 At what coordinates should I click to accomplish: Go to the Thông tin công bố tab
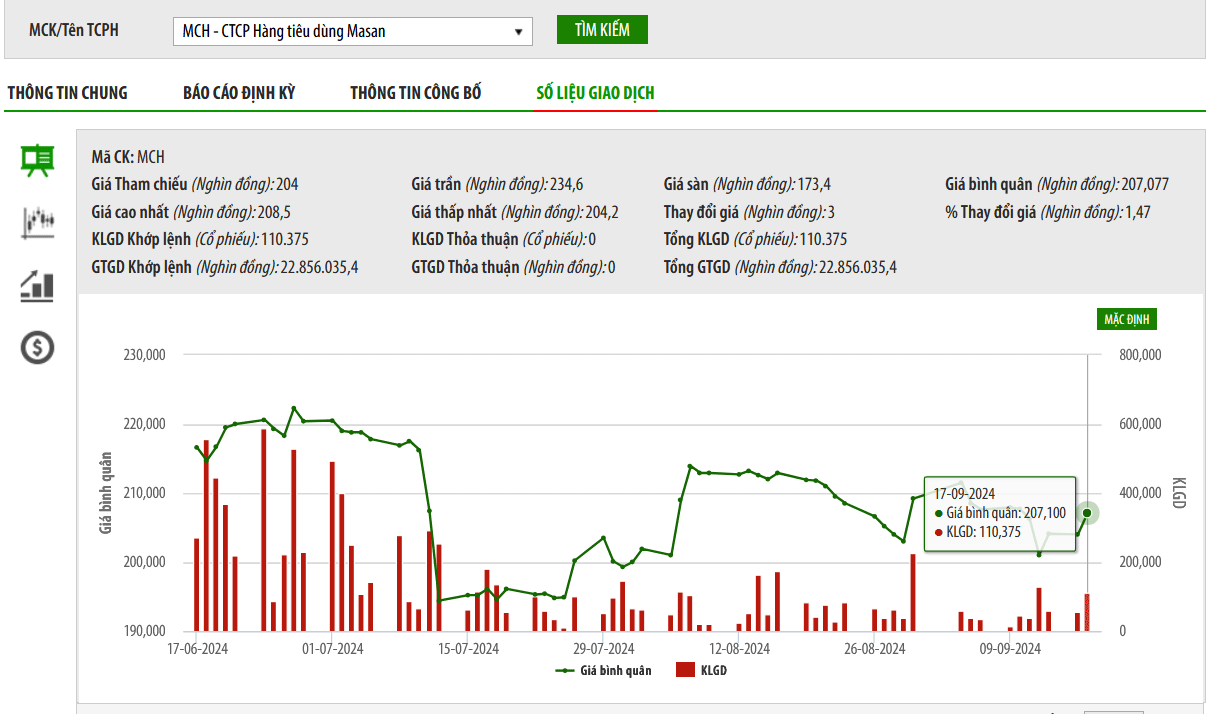(416, 93)
